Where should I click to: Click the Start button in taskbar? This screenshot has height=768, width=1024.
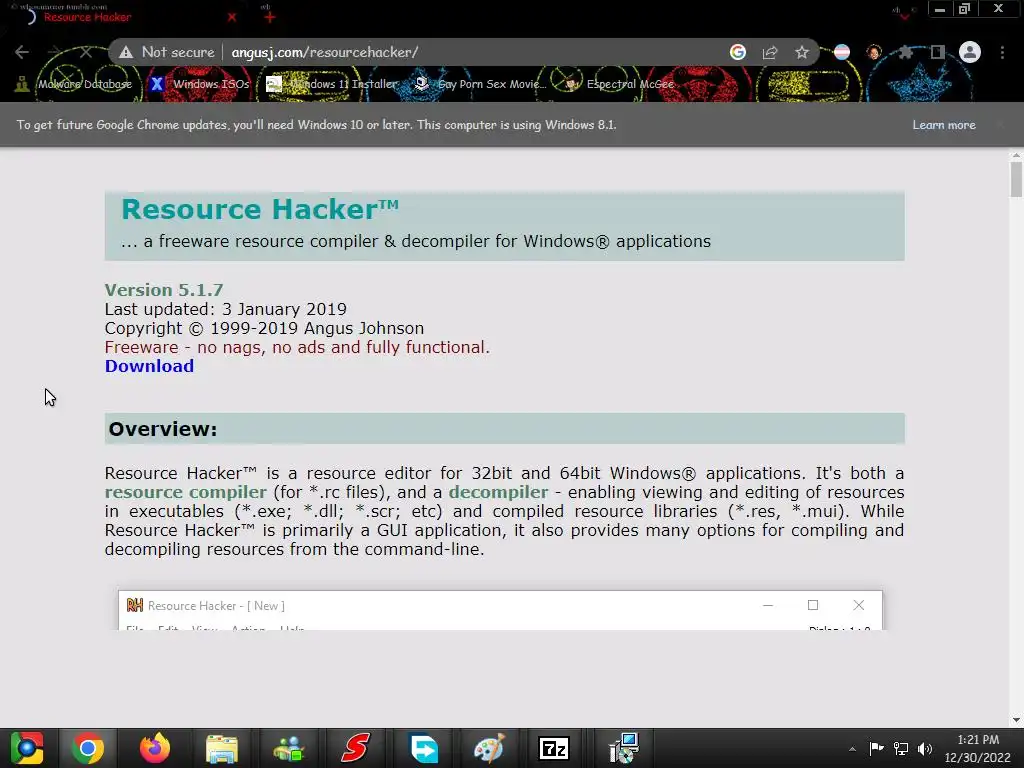(x=27, y=748)
